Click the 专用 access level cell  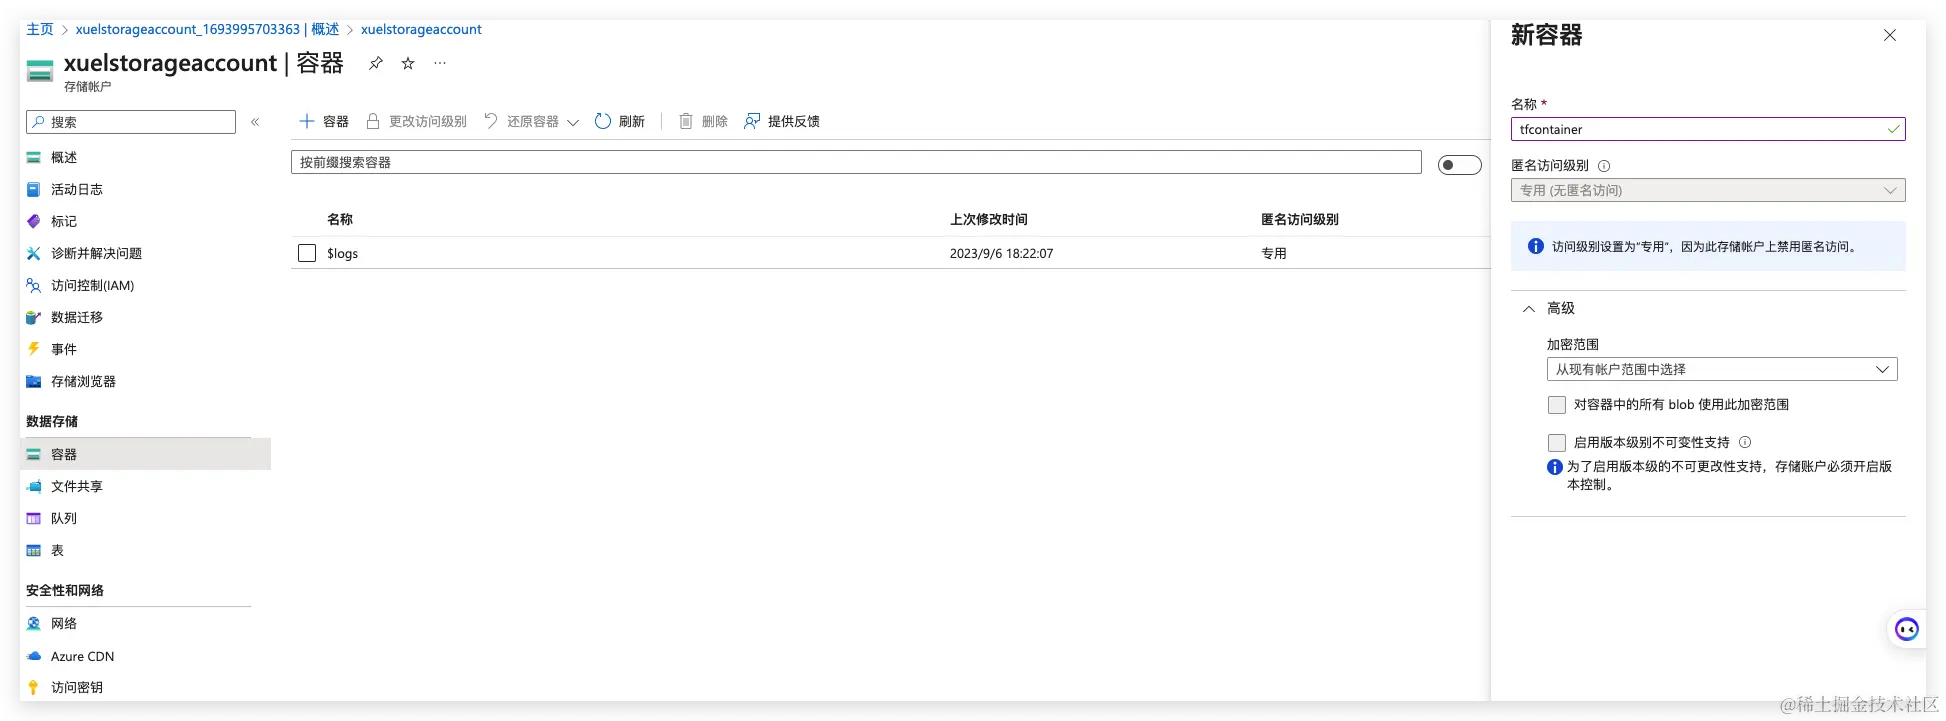click(x=1274, y=253)
